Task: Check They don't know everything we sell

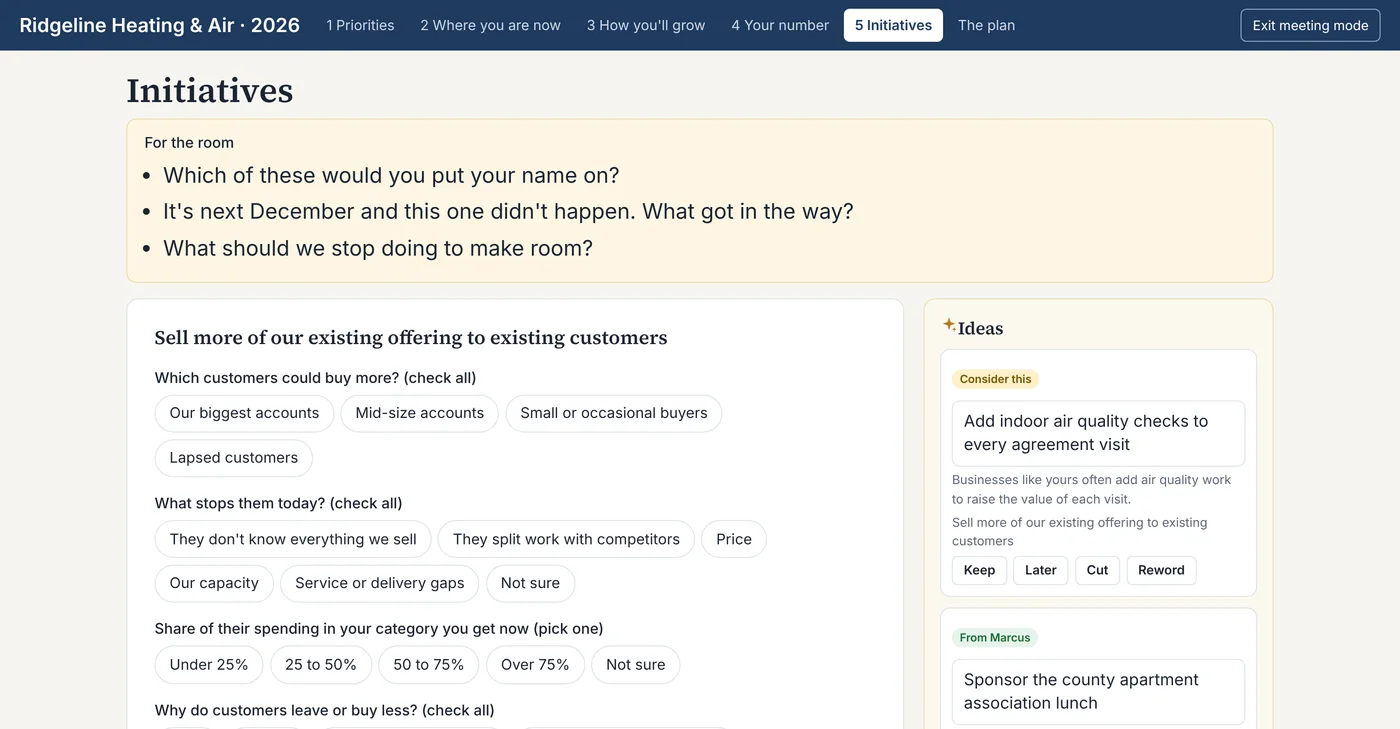Action: (293, 539)
